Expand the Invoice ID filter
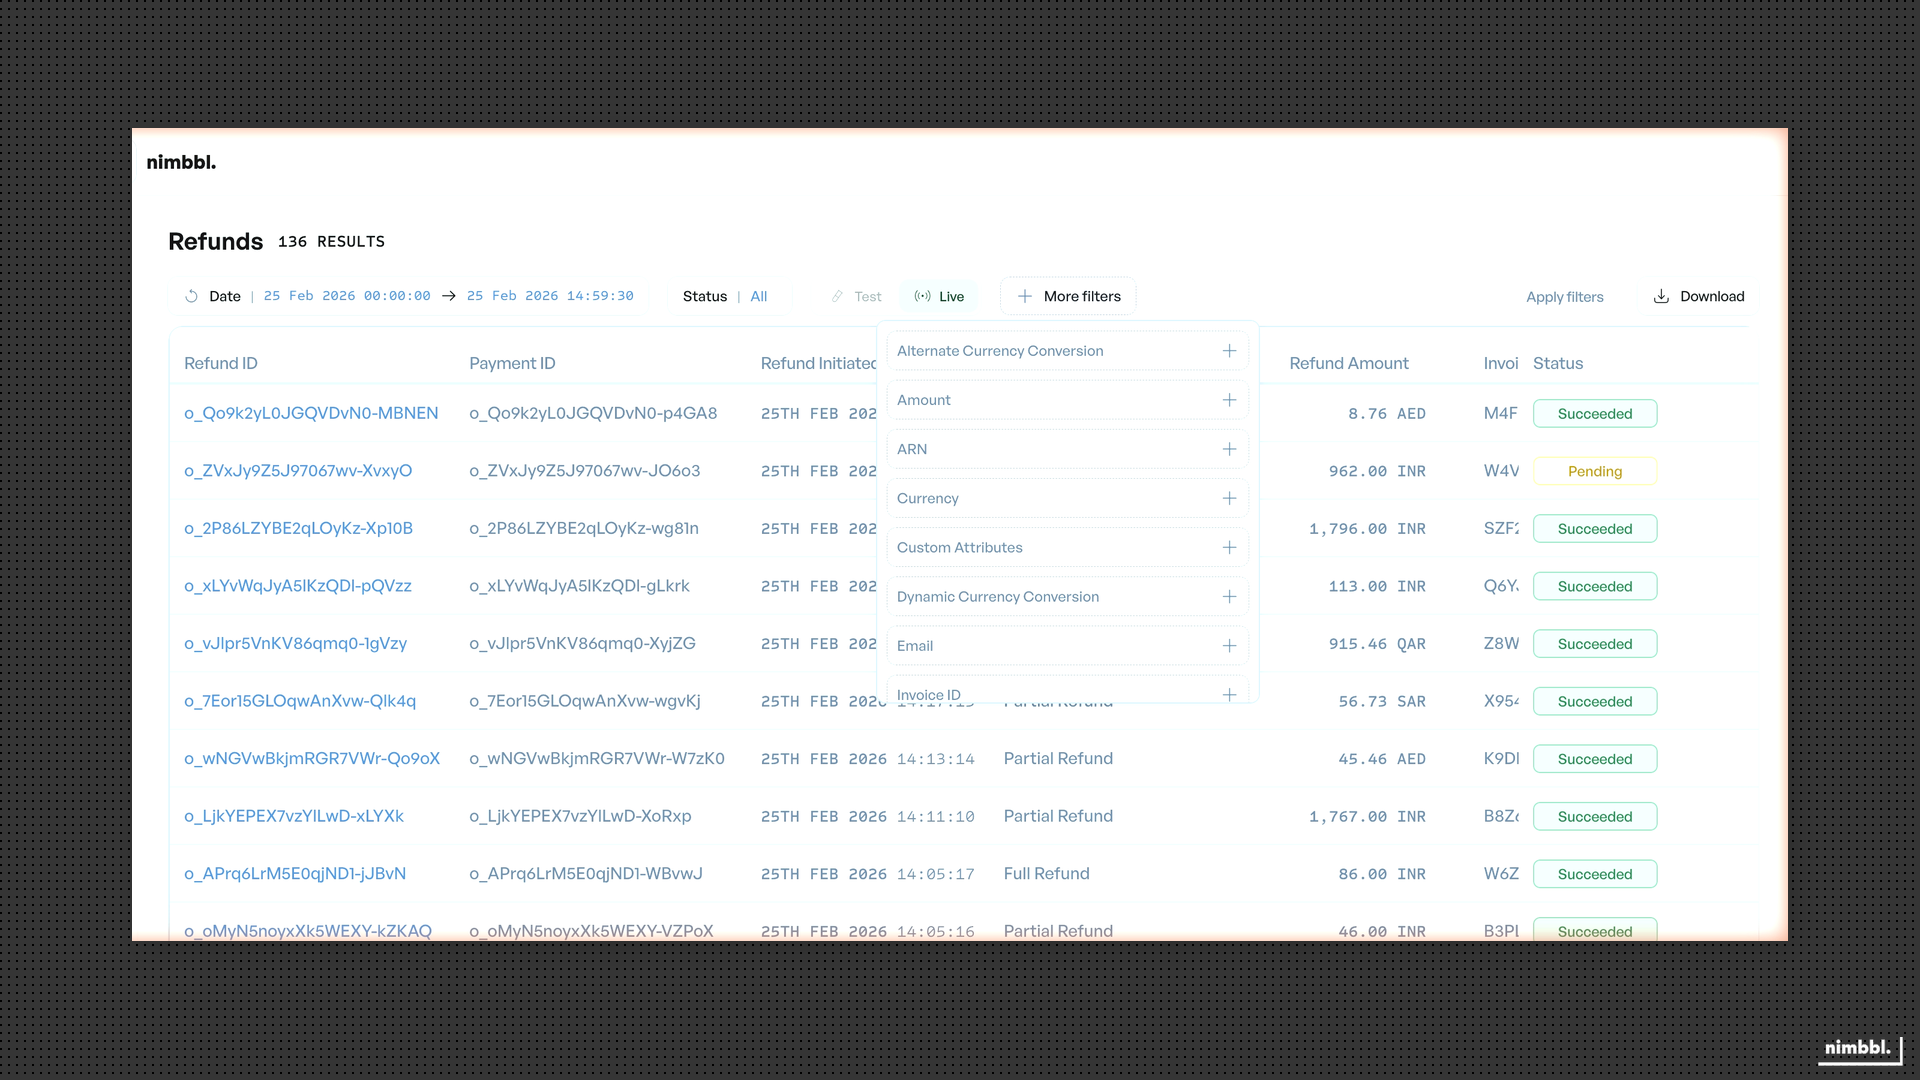Image resolution: width=1920 pixels, height=1080 pixels. tap(1229, 693)
